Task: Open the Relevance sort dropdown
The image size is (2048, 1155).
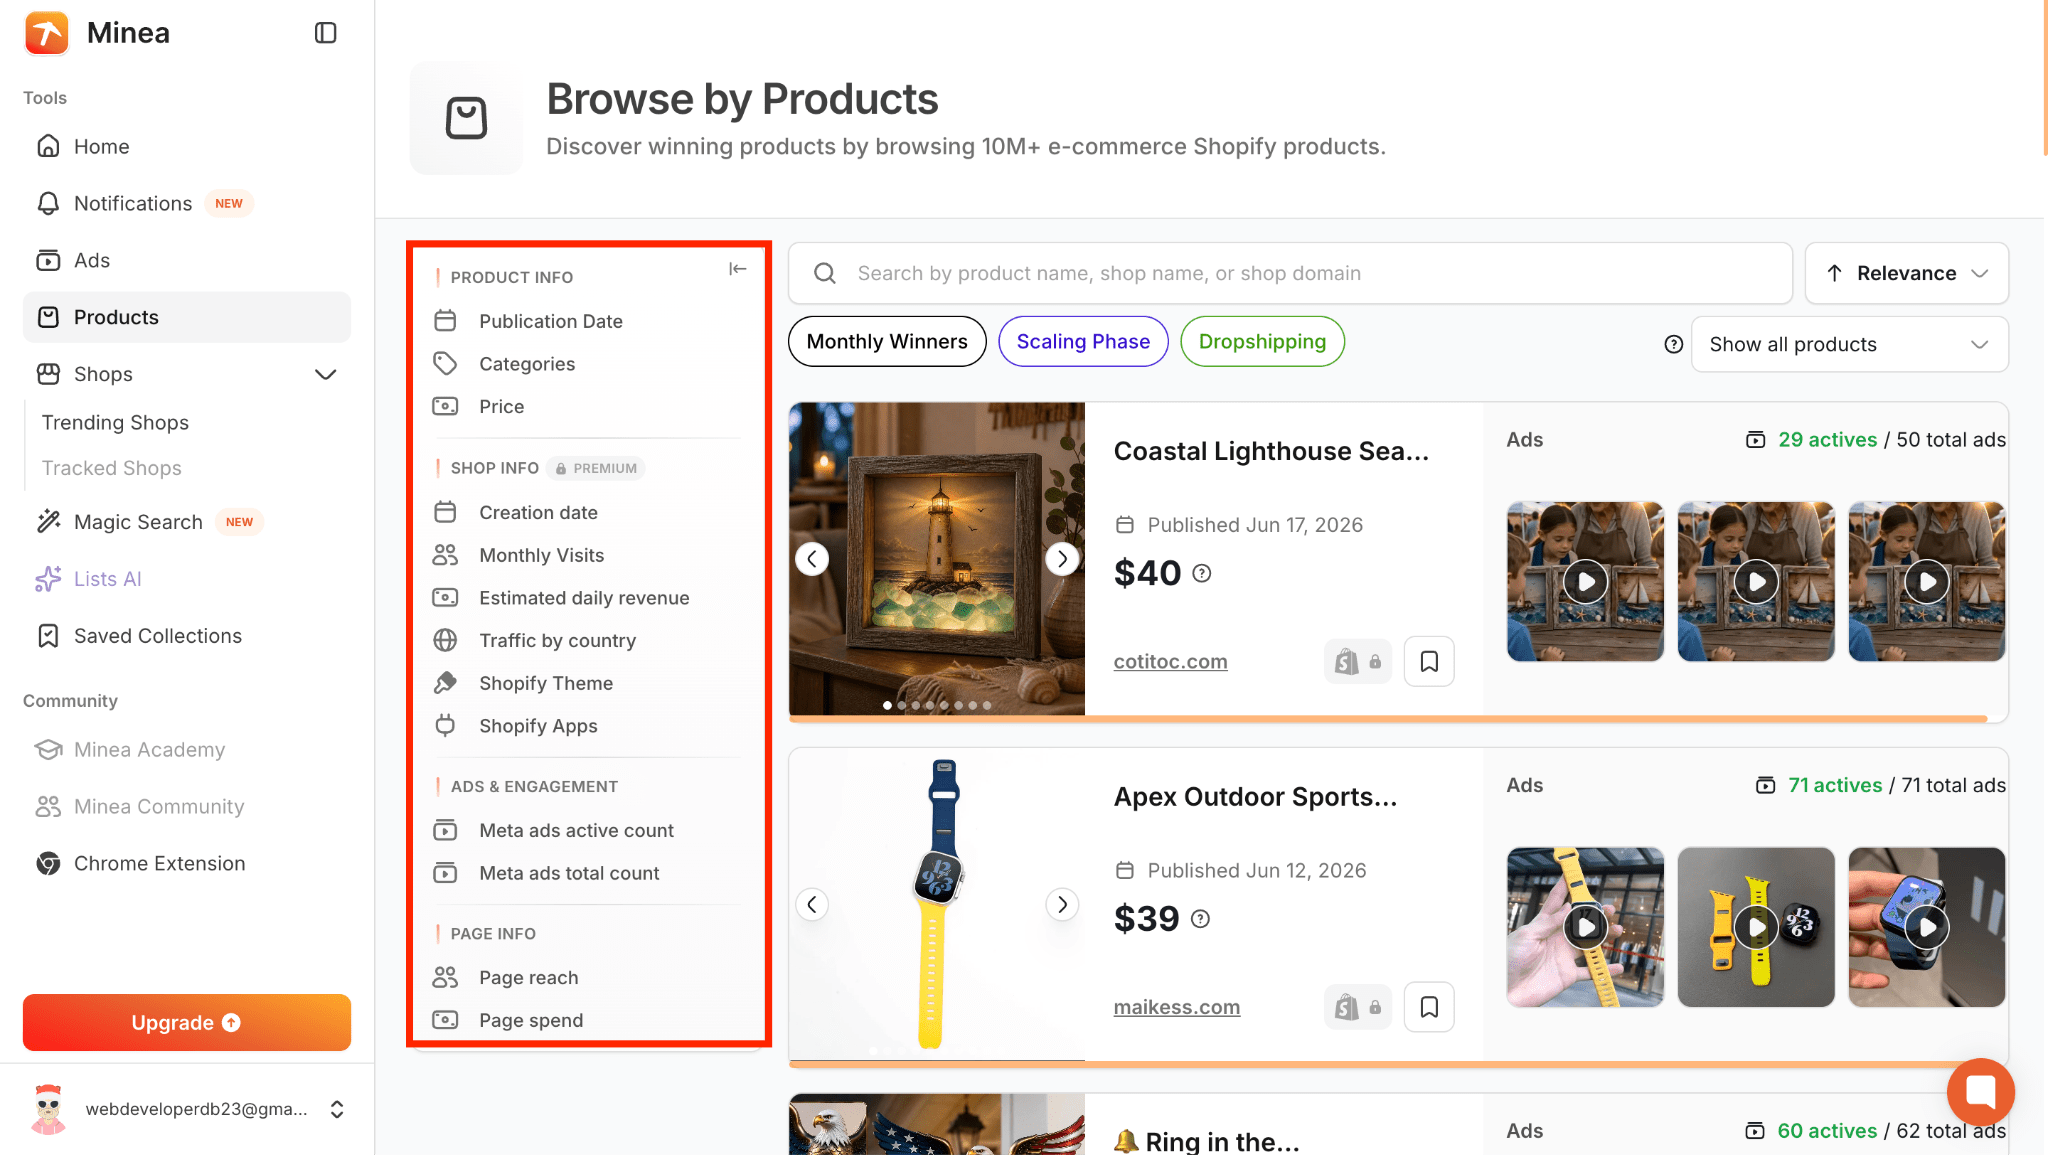Action: (x=1906, y=273)
